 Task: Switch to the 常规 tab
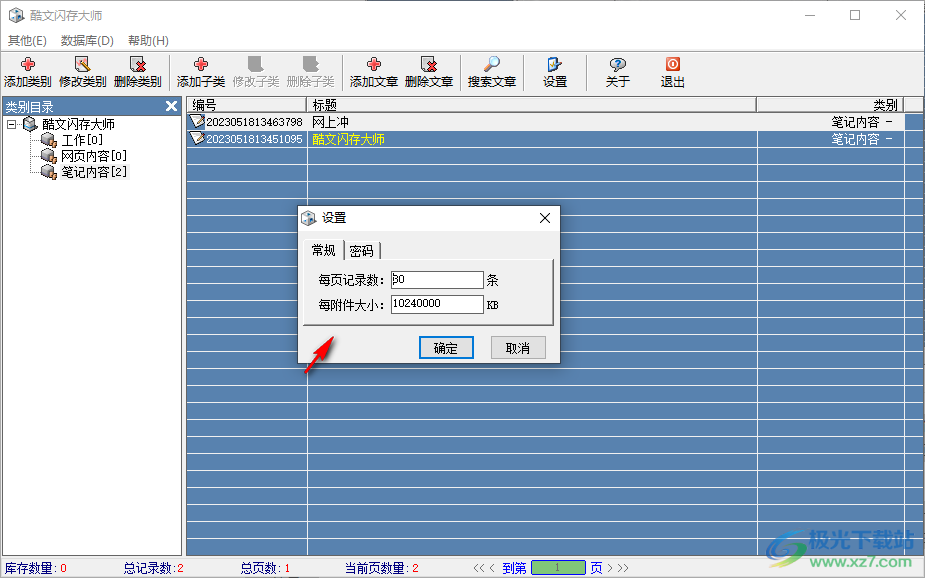323,250
